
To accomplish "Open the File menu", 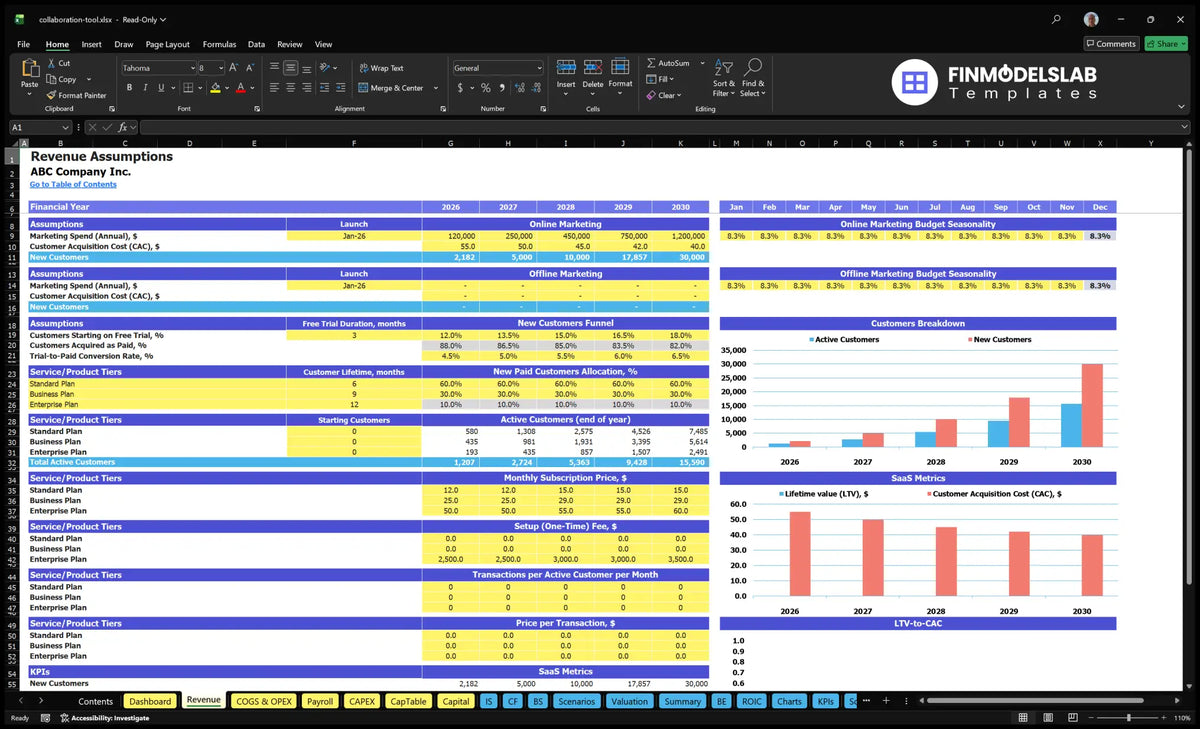I will [23, 44].
